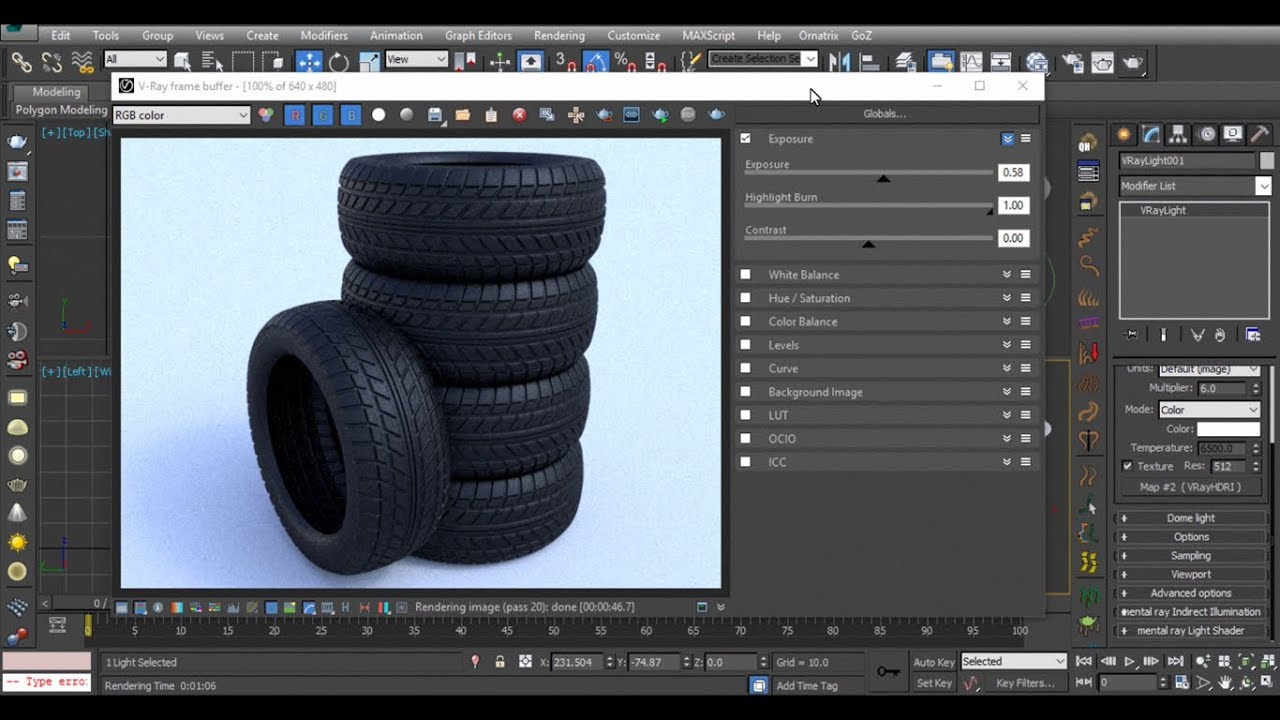Click the white light Color swatch
Screen dimensions: 1280x720
pos(1228,429)
